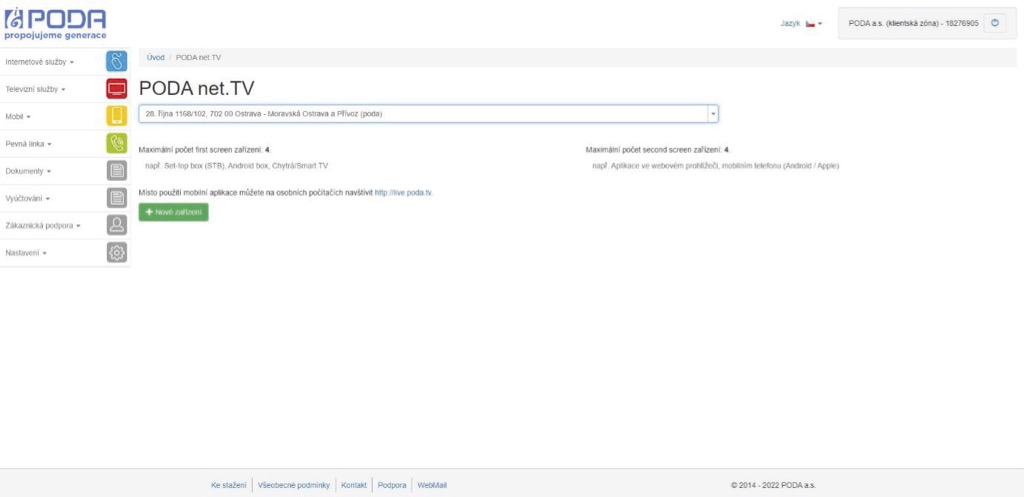Expand the Nastavení menu

click(26, 253)
